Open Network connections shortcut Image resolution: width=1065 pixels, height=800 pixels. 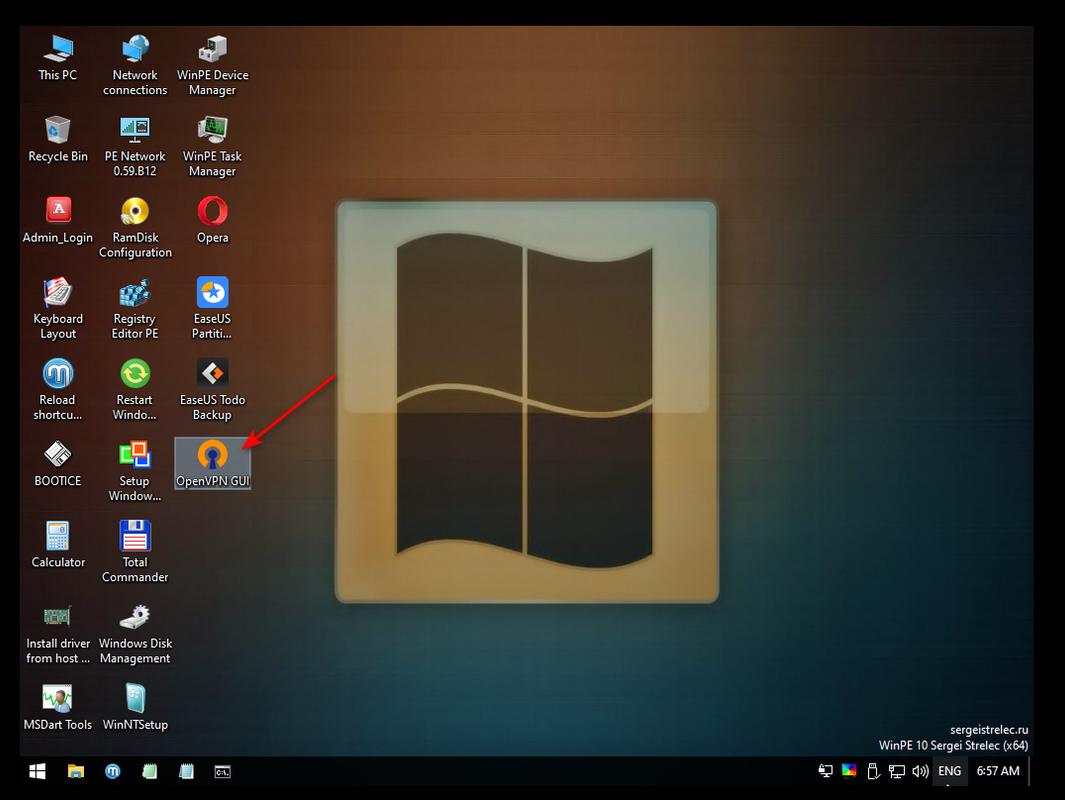(135, 66)
